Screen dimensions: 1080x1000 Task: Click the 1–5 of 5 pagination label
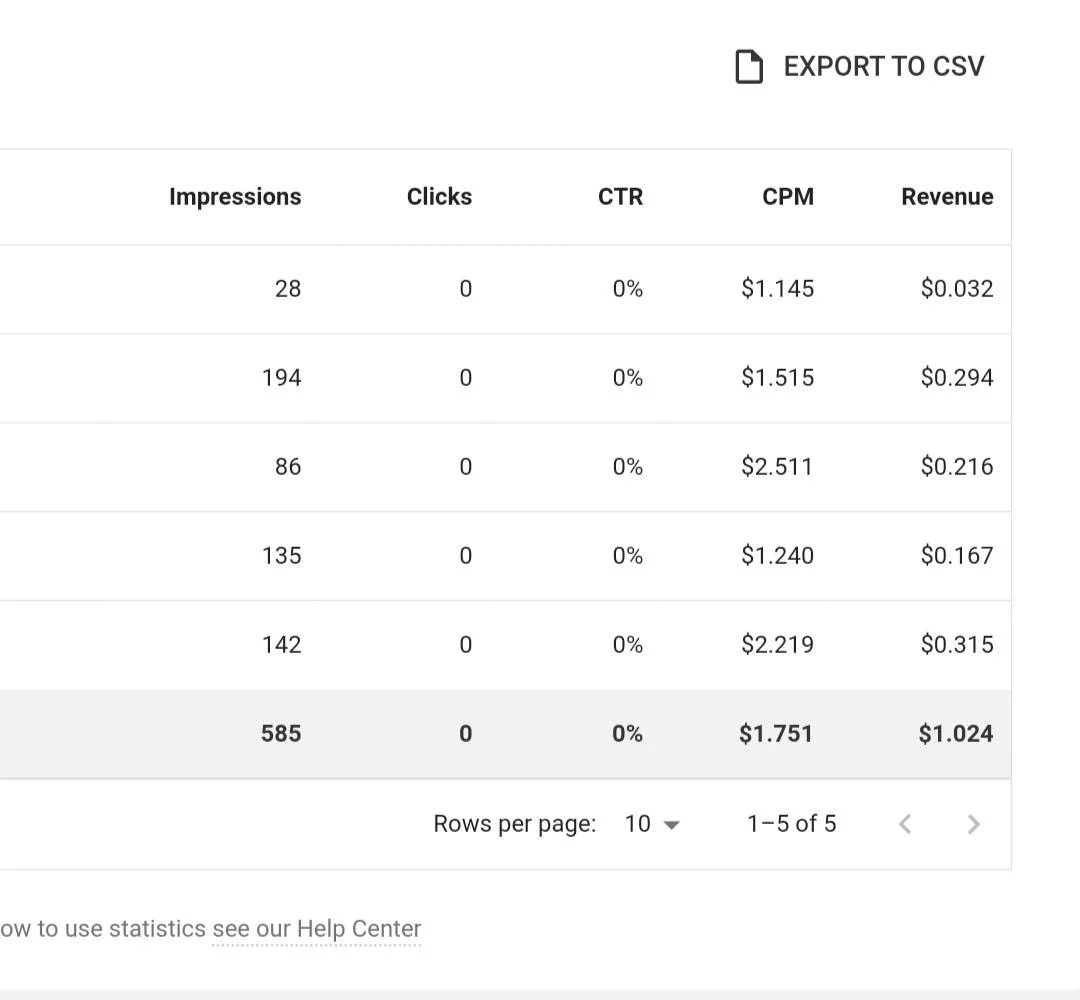pos(791,824)
